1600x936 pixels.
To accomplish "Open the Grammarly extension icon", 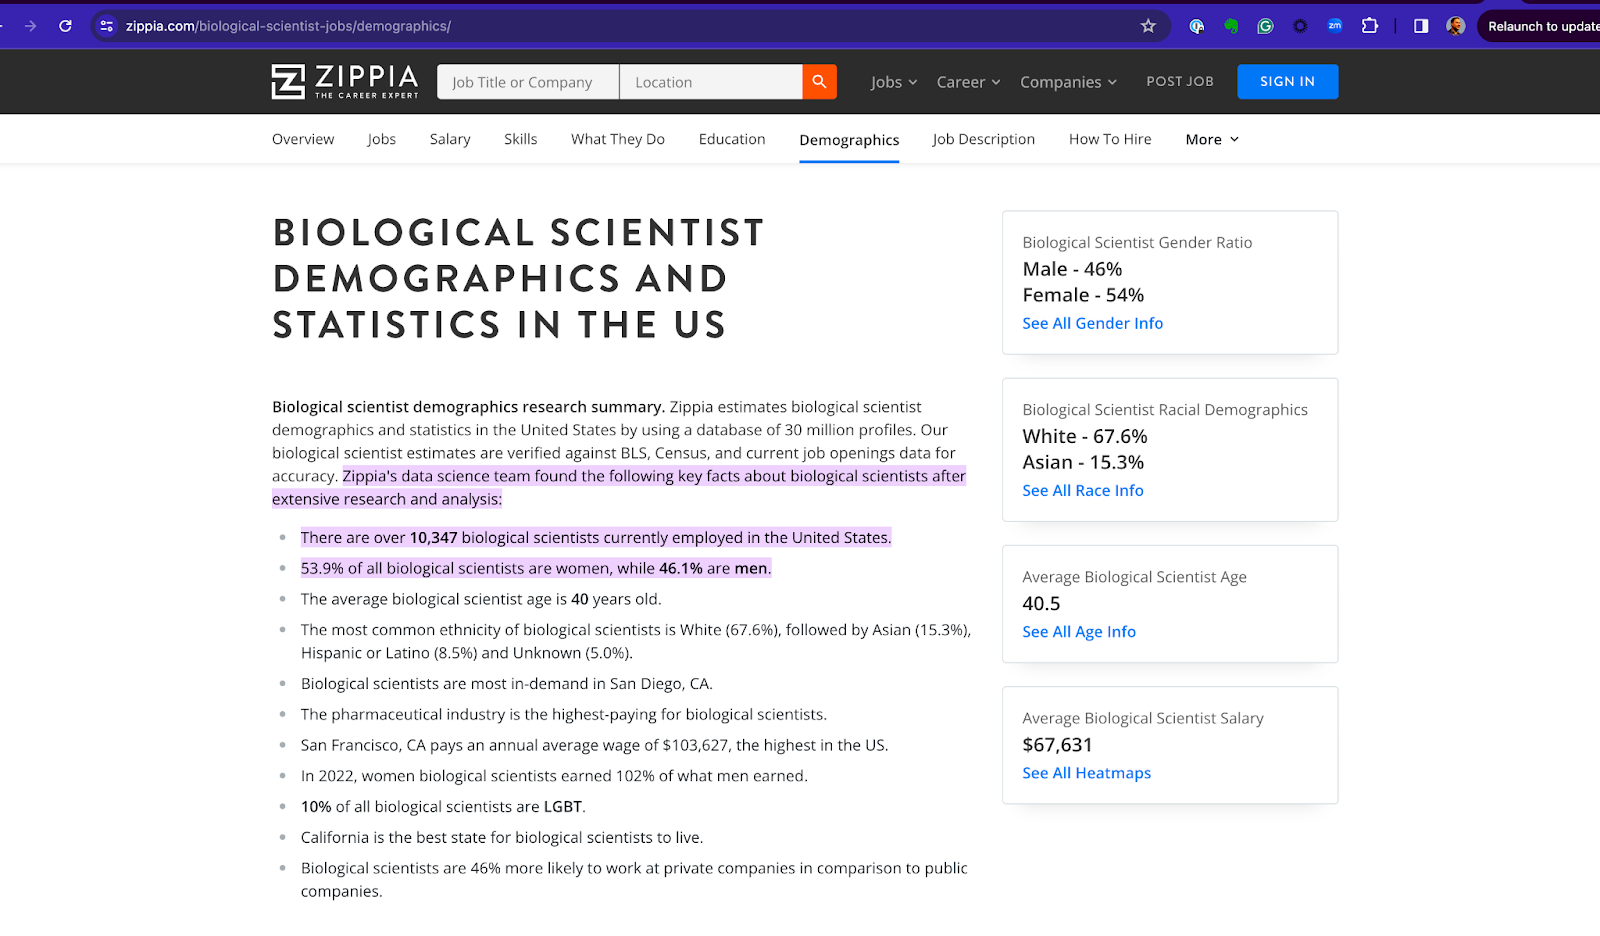I will pyautogui.click(x=1265, y=26).
